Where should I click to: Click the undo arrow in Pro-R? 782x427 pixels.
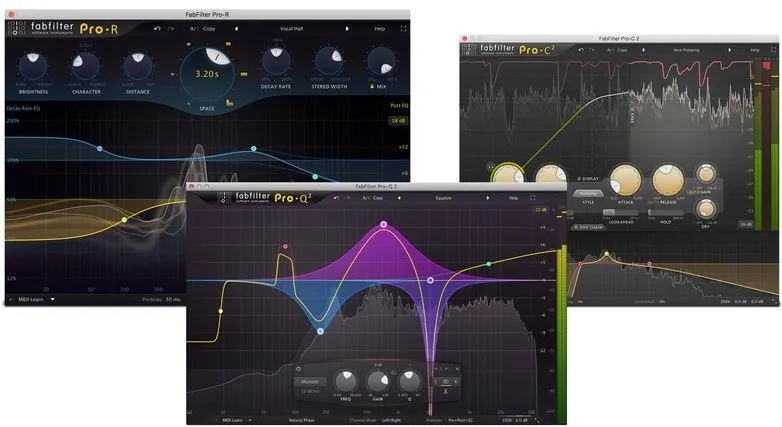(157, 28)
